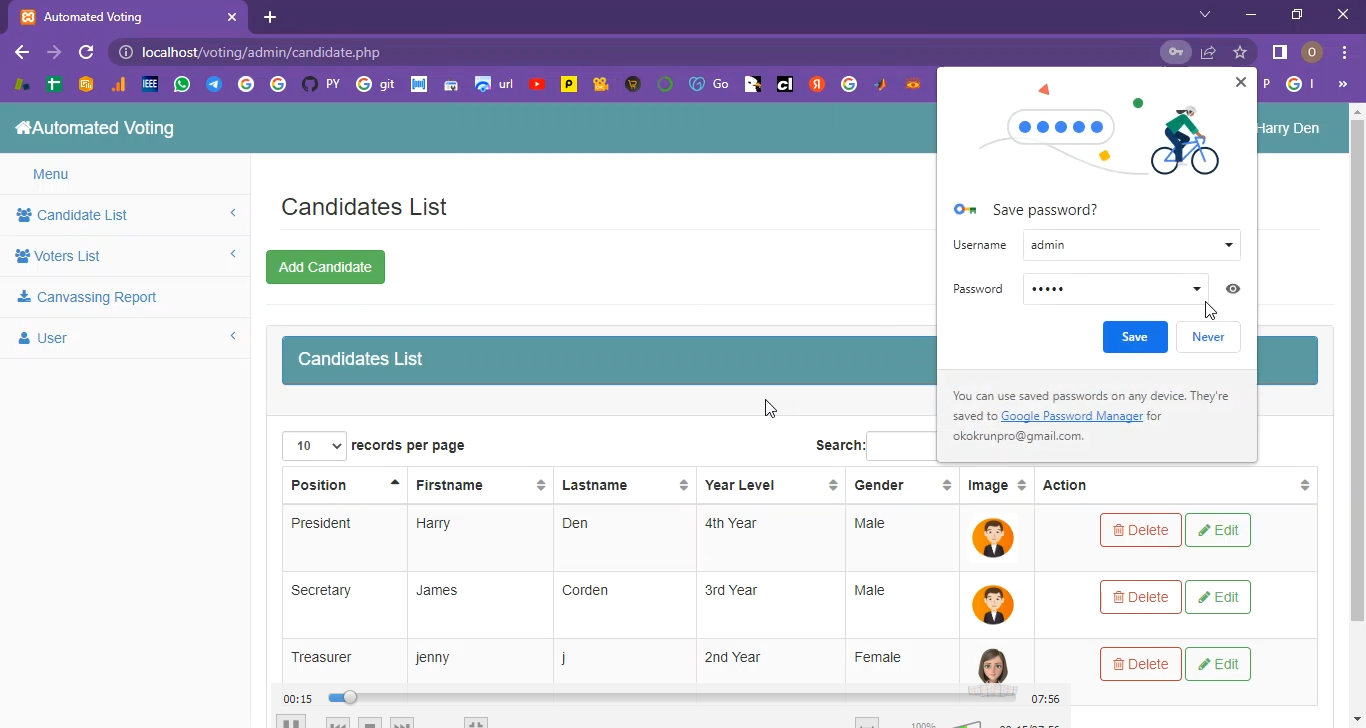1366x728 pixels.
Task: Click the video progress slider handle
Action: click(x=347, y=698)
